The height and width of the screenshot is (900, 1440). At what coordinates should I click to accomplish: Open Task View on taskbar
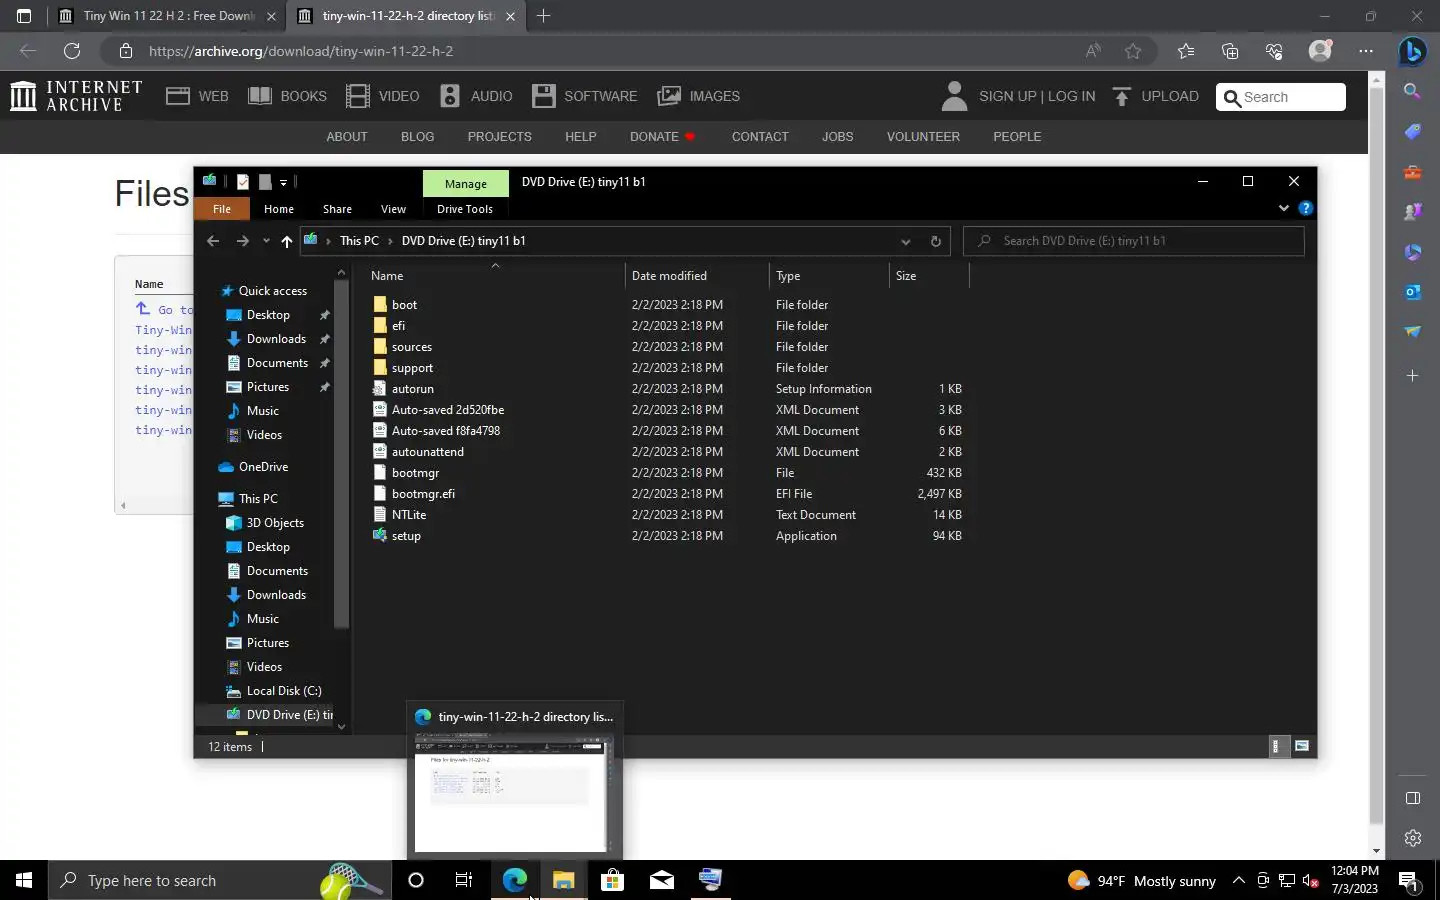(x=464, y=880)
